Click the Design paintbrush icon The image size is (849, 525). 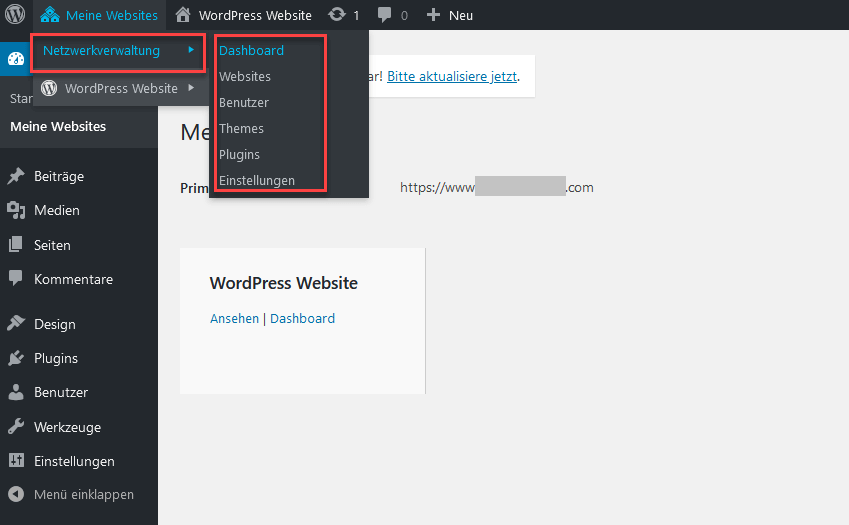(x=16, y=324)
